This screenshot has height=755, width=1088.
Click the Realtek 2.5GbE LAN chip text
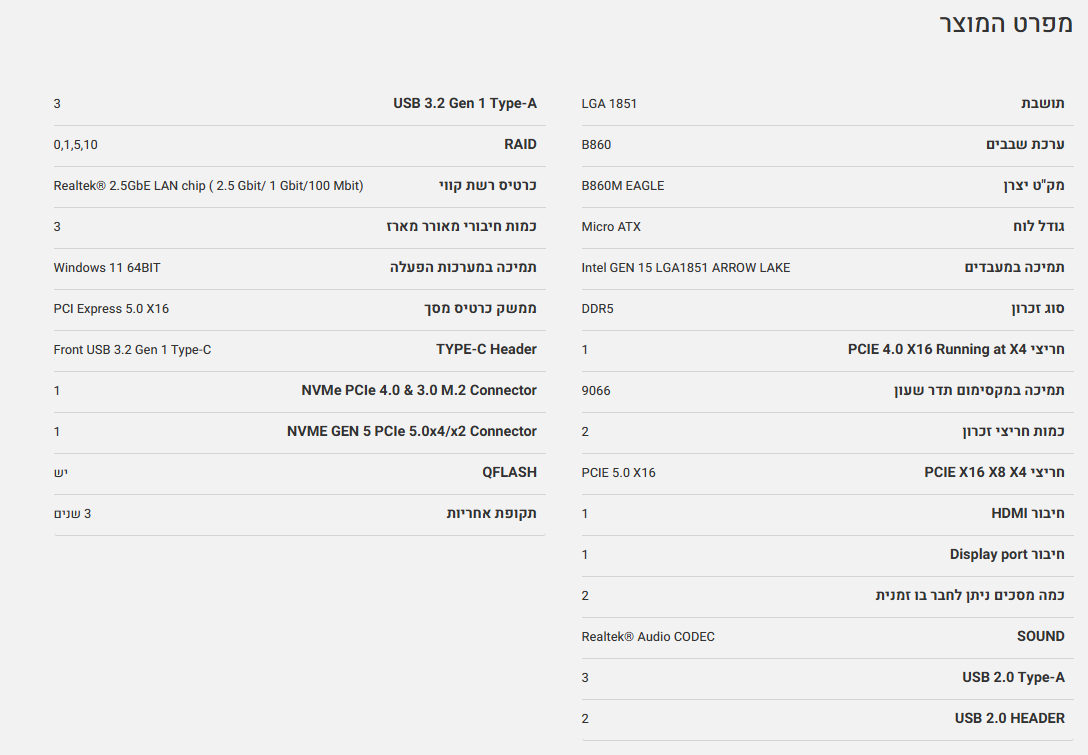[208, 186]
